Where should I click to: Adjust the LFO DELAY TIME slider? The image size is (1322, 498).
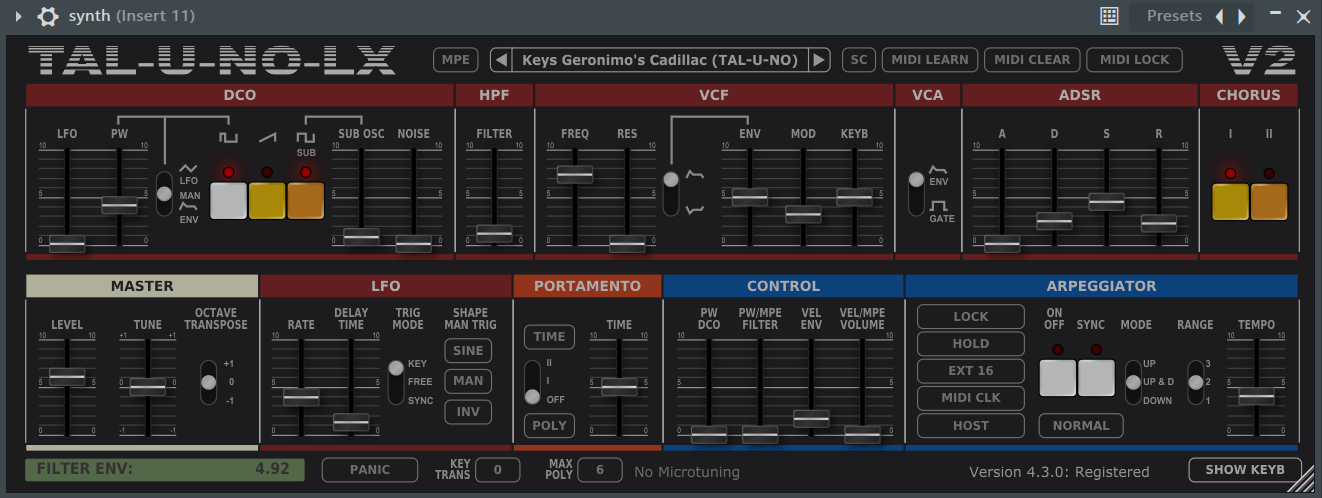(351, 422)
